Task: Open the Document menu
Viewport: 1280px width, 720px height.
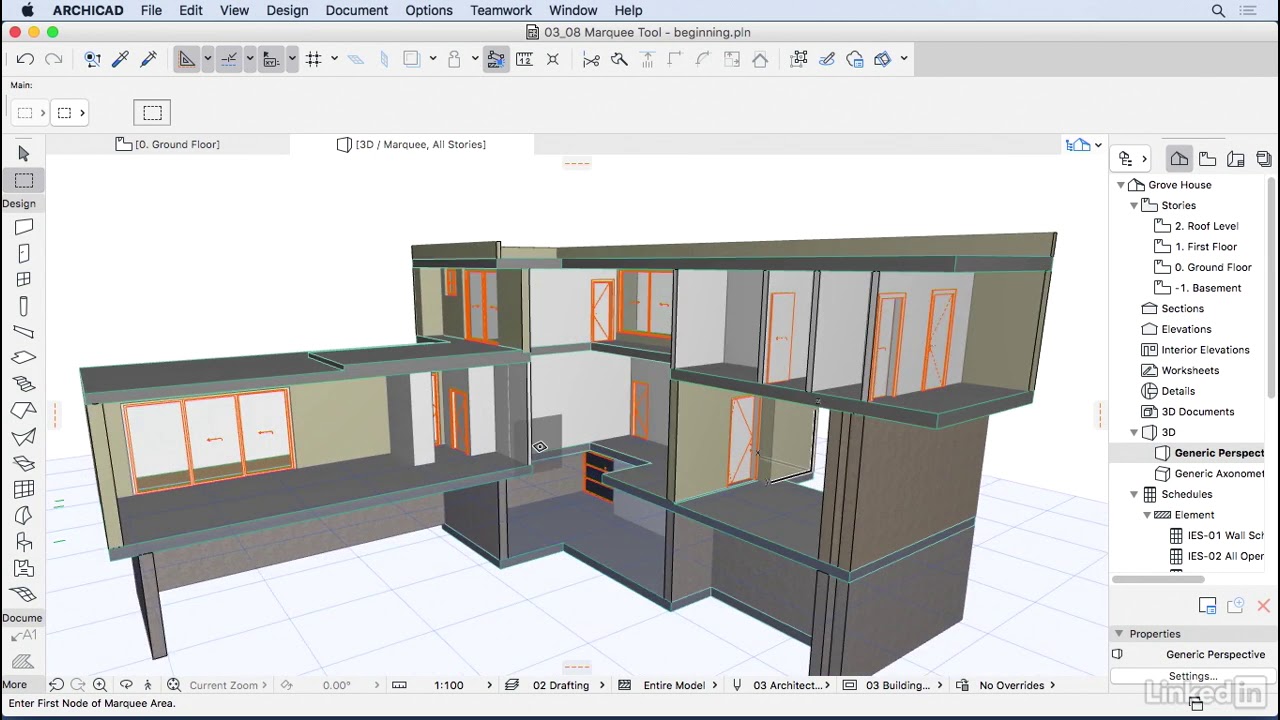Action: tap(356, 10)
